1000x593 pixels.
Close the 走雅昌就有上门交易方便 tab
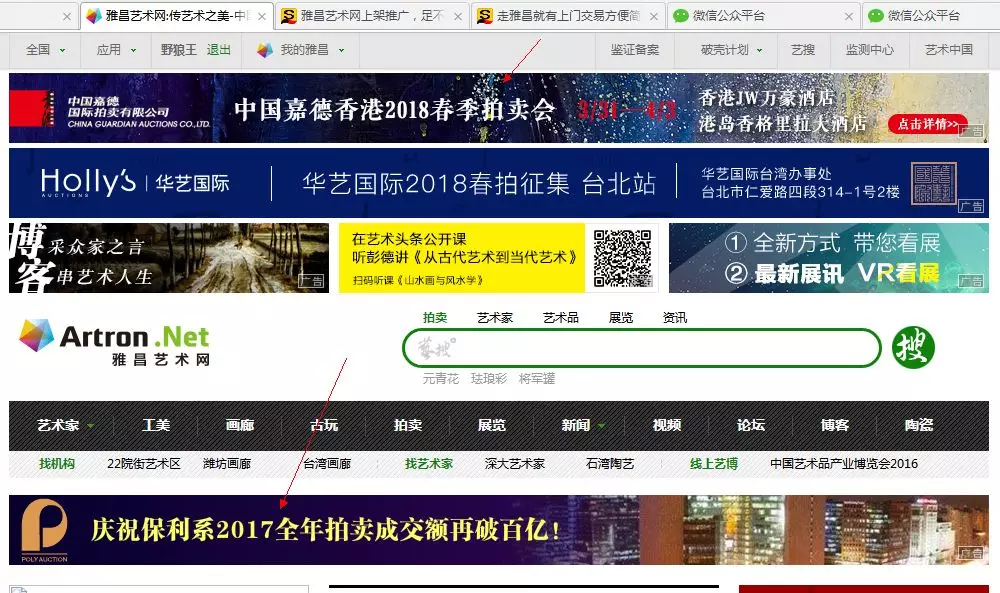pos(654,17)
